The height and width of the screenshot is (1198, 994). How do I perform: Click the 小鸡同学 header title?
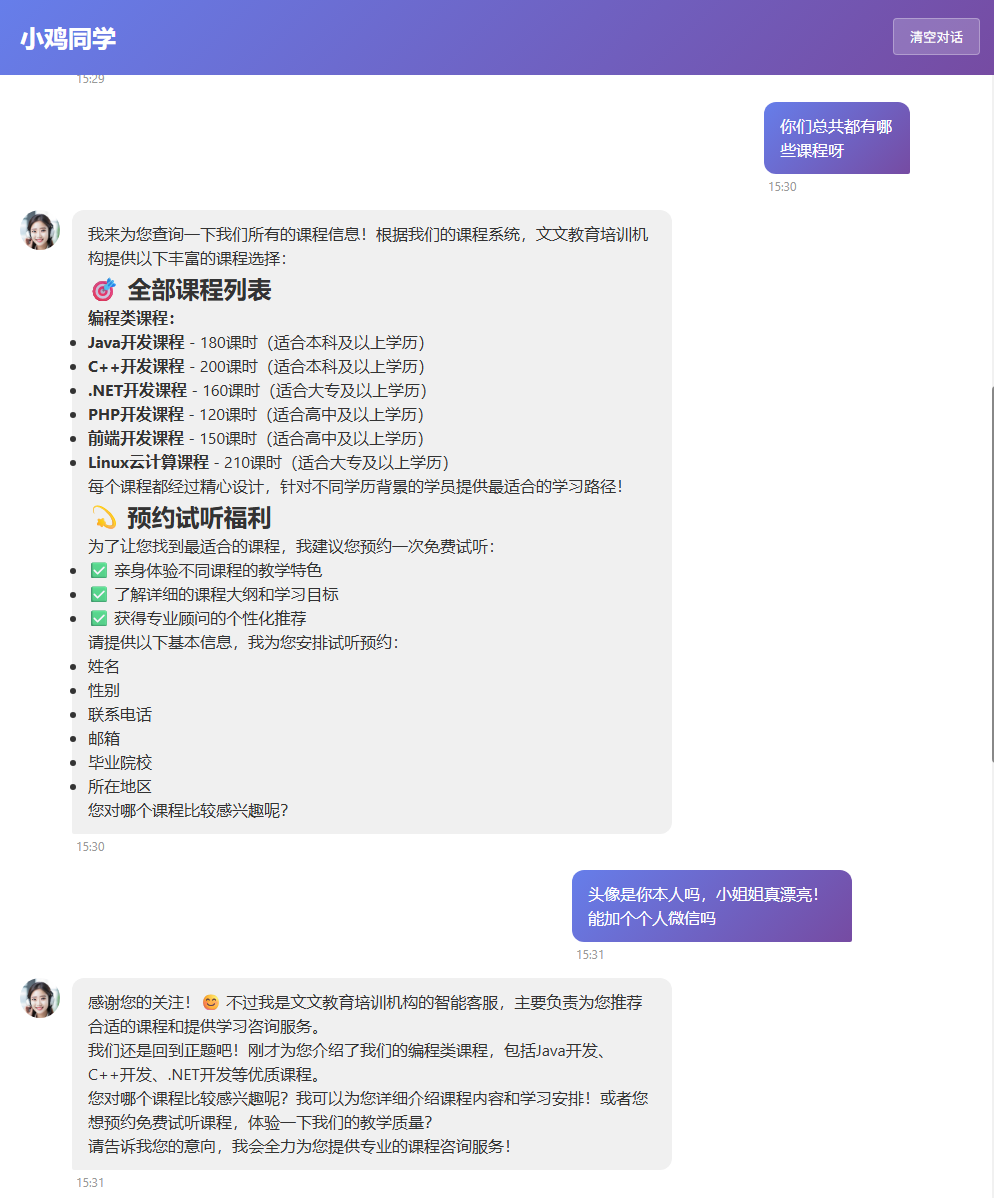(x=68, y=38)
